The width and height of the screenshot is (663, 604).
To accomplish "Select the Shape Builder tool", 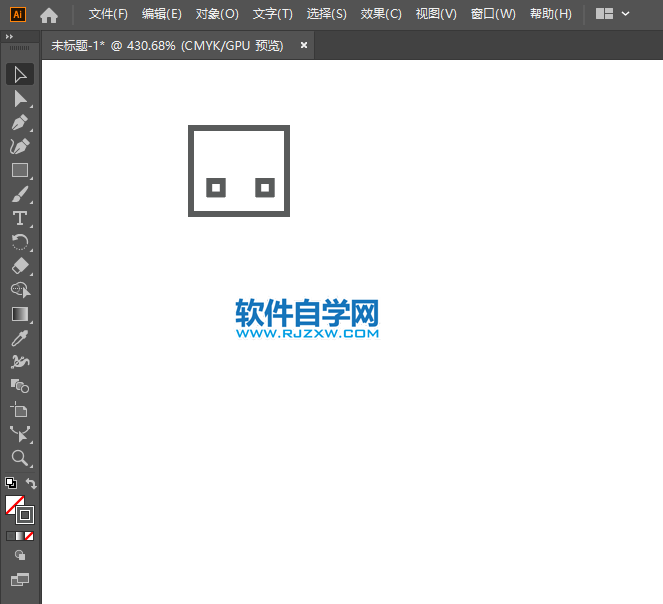I will tap(20, 290).
